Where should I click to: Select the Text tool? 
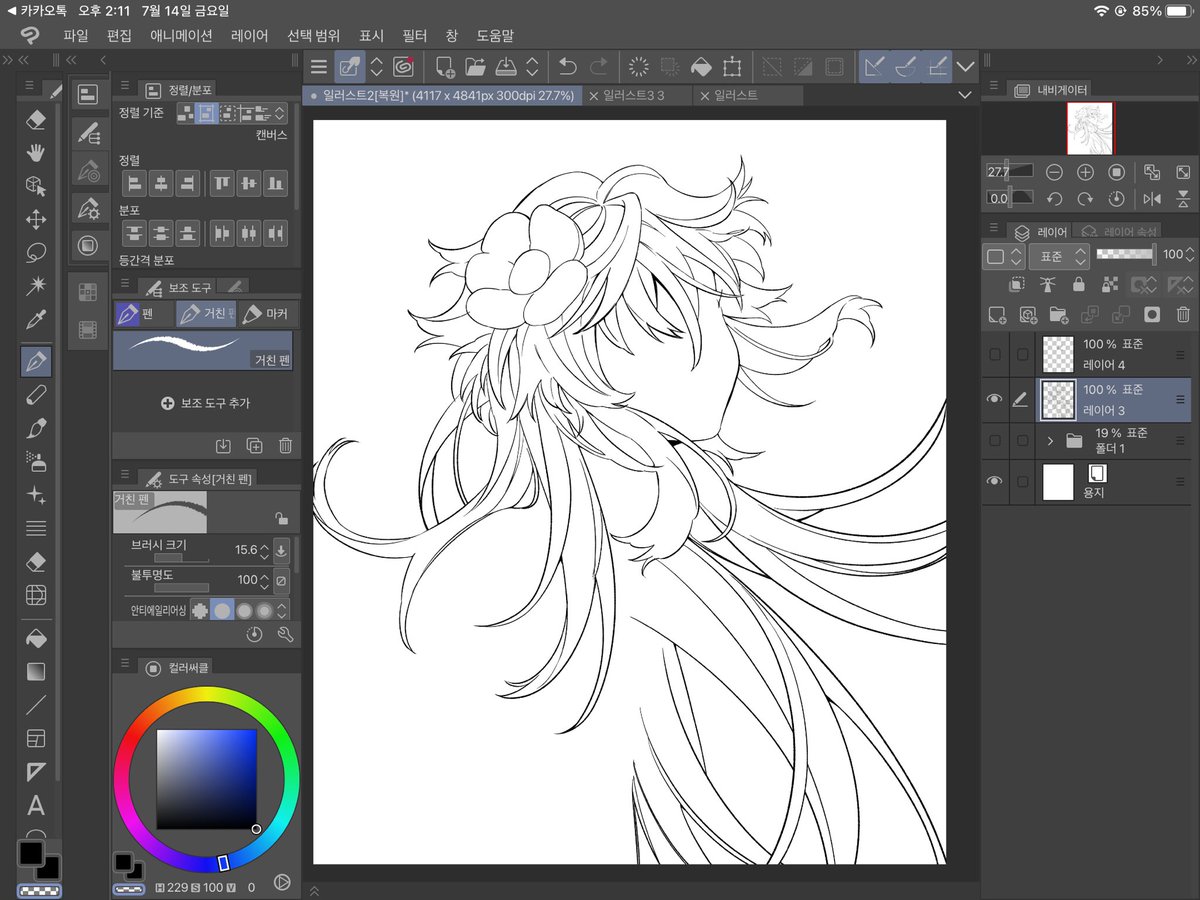(36, 805)
